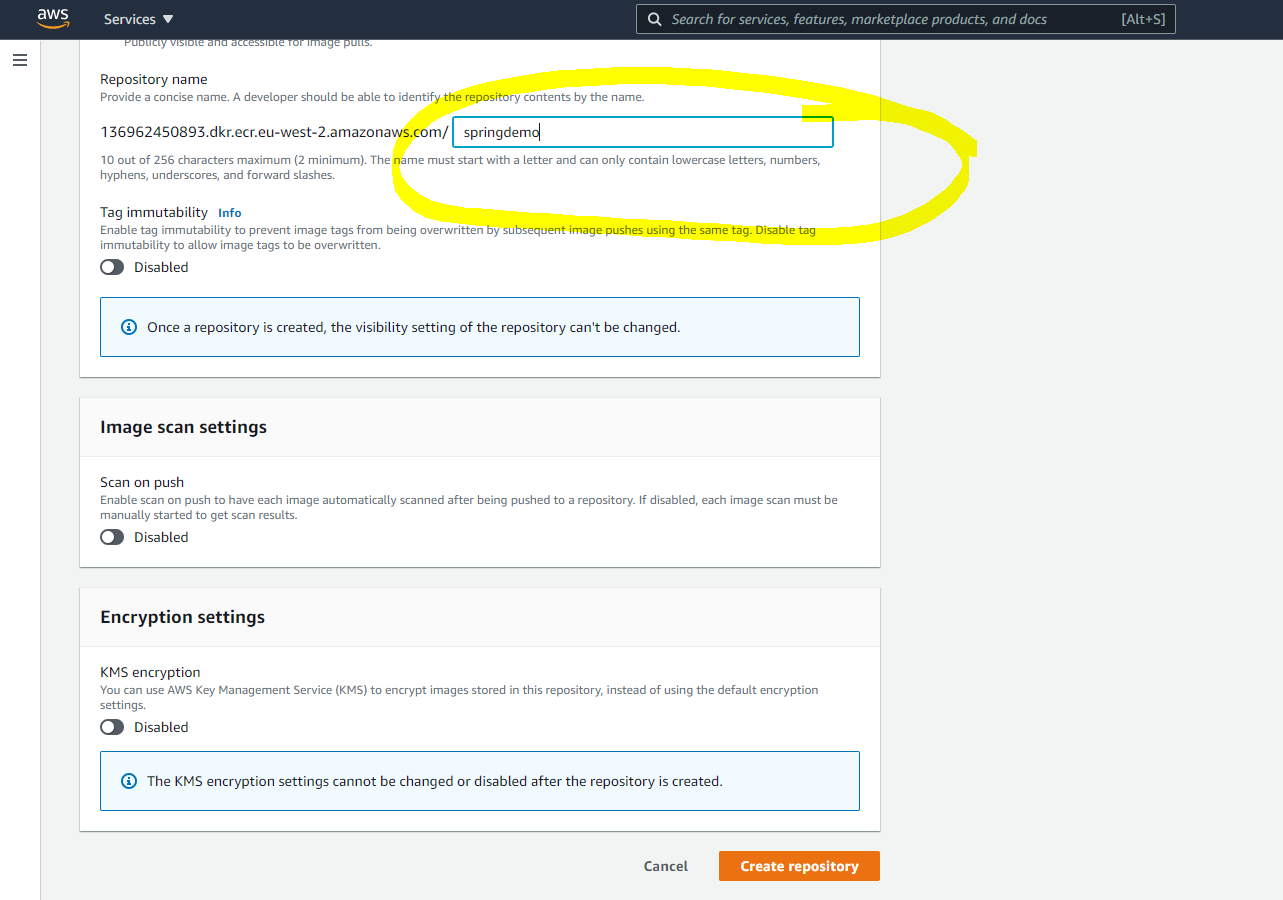The width and height of the screenshot is (1283, 900).
Task: Click info icon in visibility setting notice
Action: [128, 327]
